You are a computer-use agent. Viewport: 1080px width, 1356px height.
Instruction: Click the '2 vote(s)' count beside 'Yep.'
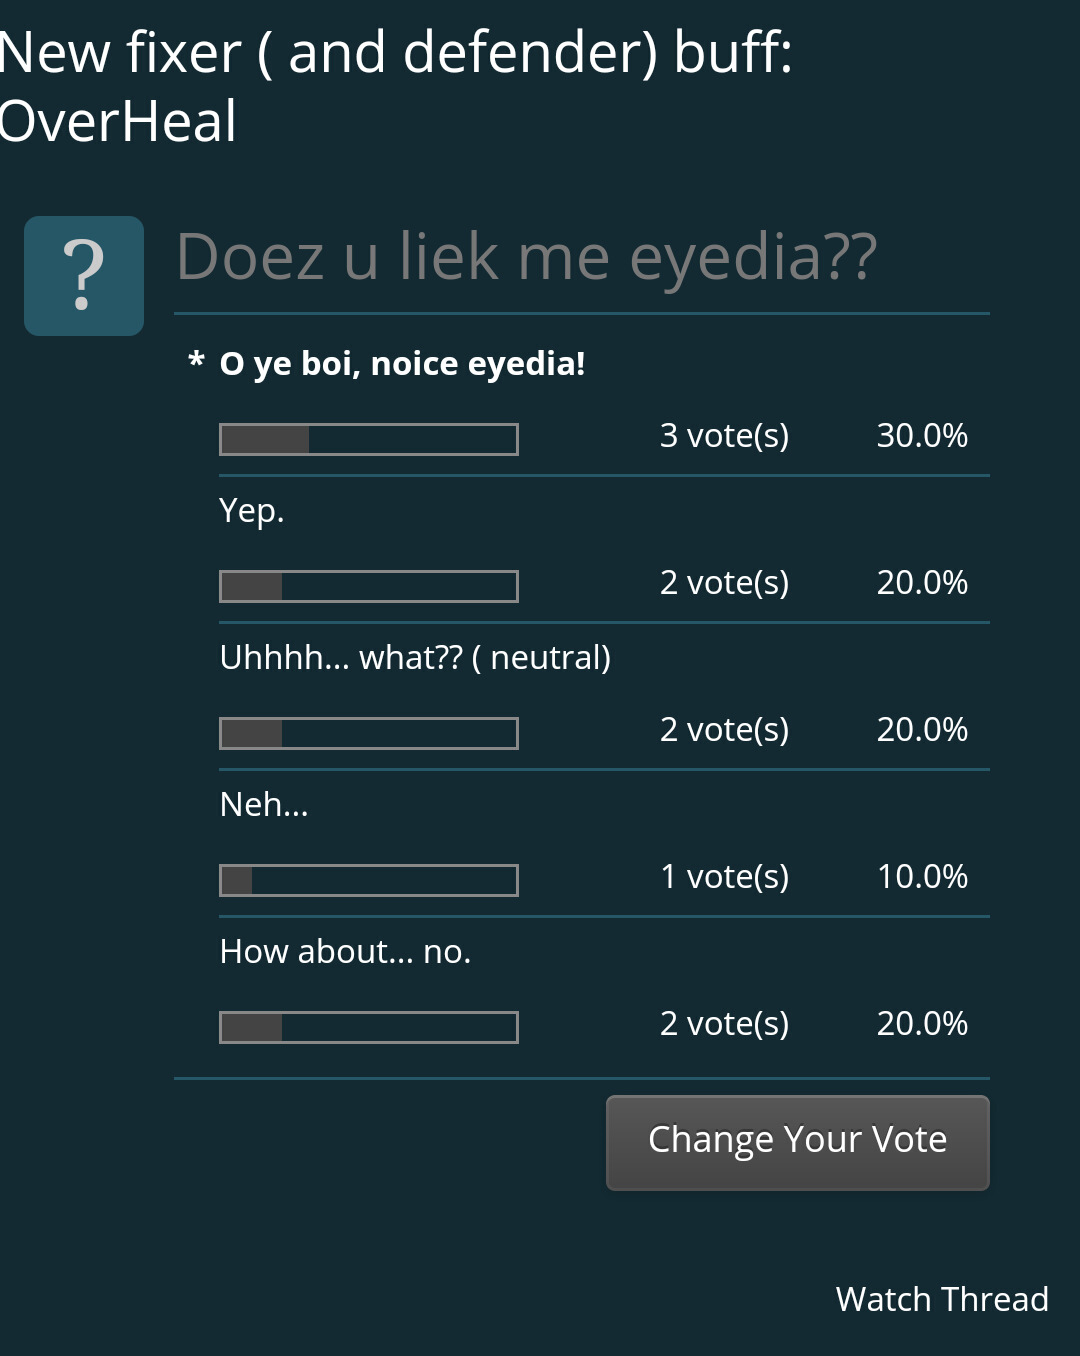tap(724, 583)
